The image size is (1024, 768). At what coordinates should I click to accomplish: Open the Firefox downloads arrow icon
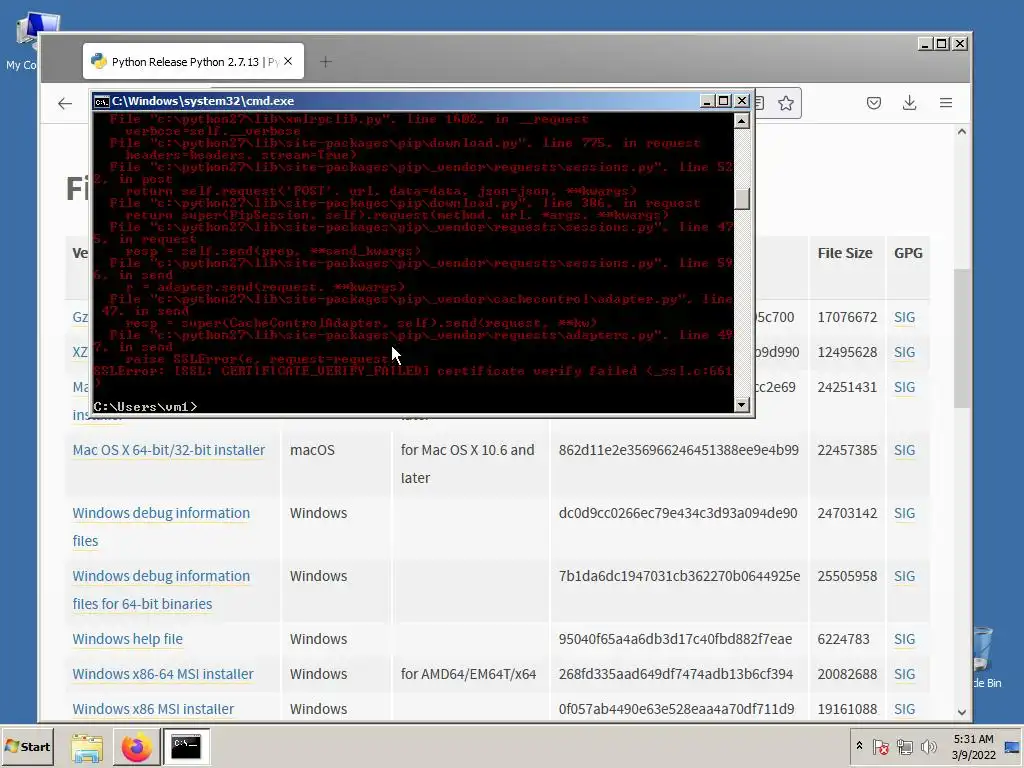coord(909,103)
